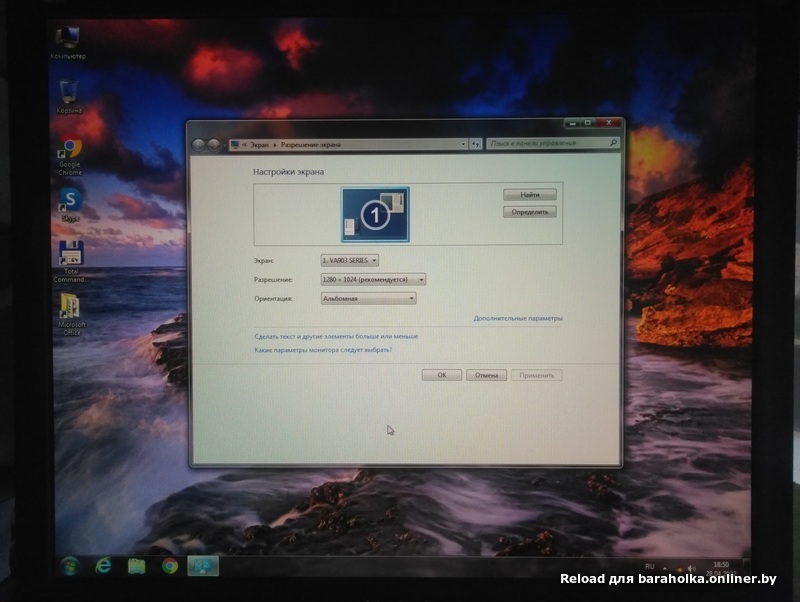800x602 pixels.
Task: Show hidden tray icons arrow
Action: (x=665, y=568)
